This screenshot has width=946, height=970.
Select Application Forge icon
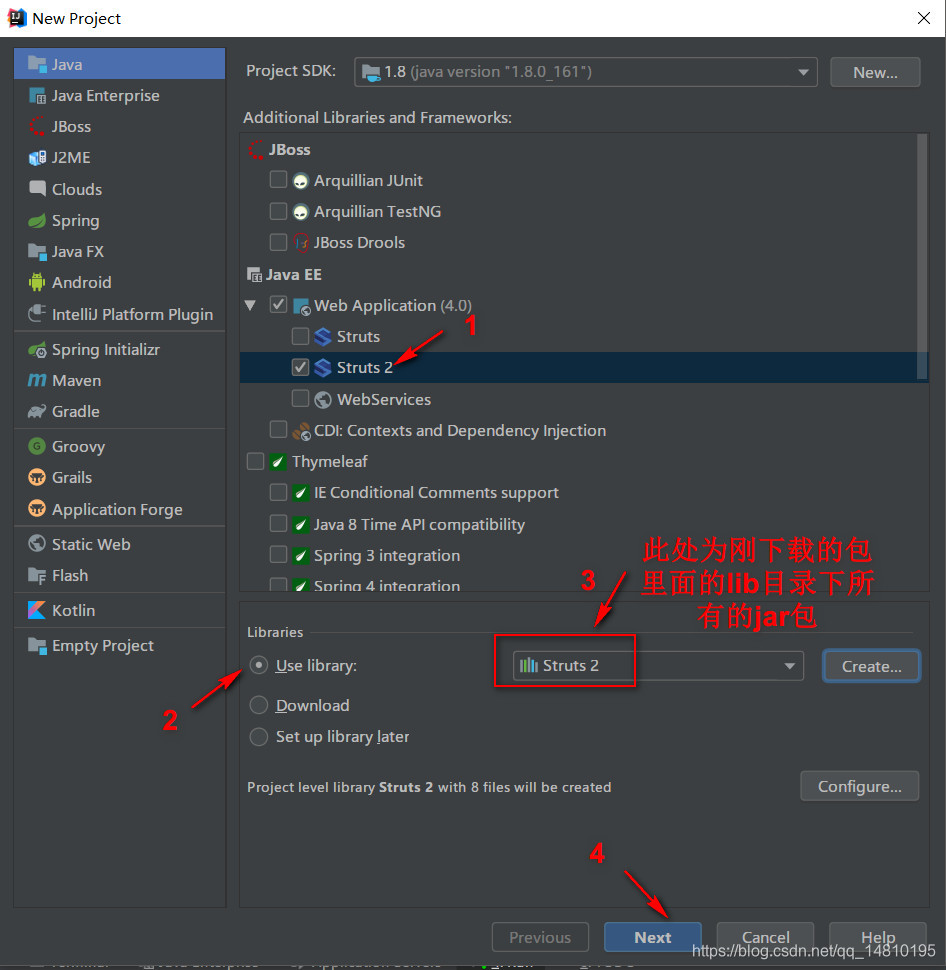tap(37, 509)
